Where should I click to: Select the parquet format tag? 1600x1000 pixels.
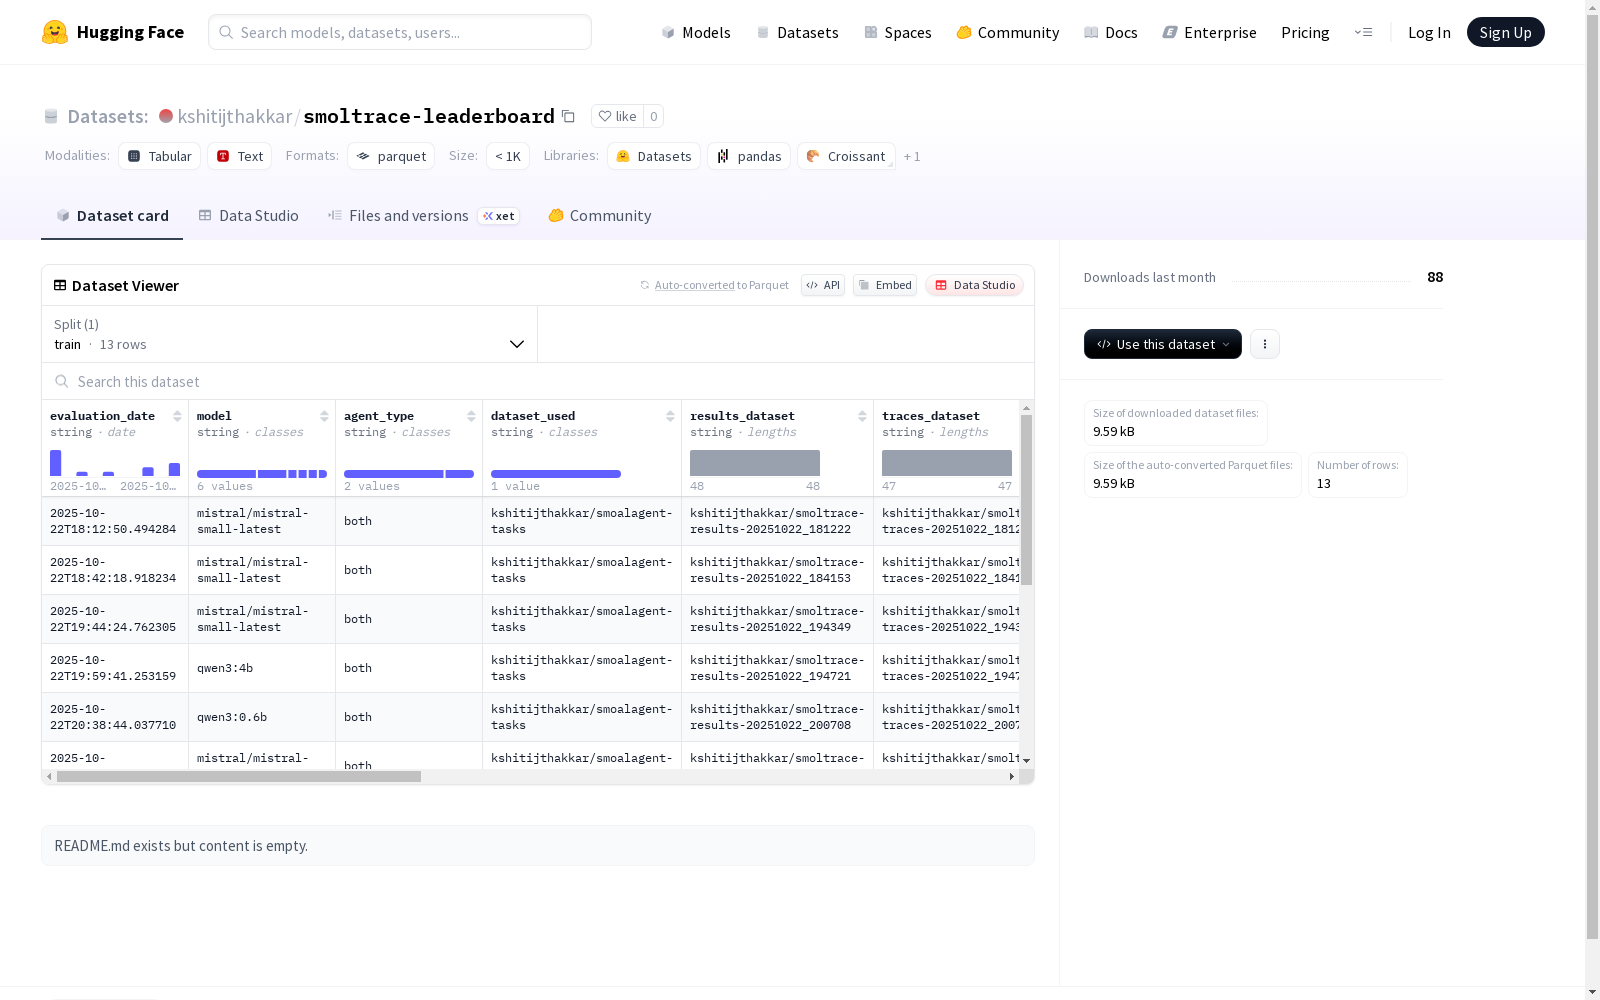pos(391,156)
